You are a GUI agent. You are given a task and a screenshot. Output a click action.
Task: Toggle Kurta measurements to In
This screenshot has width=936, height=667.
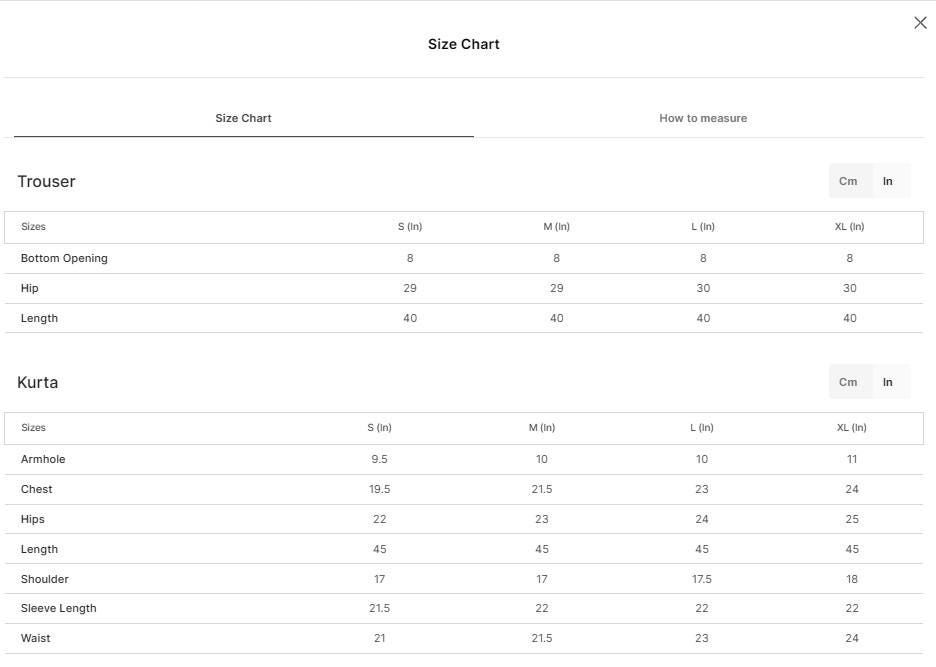click(x=888, y=382)
